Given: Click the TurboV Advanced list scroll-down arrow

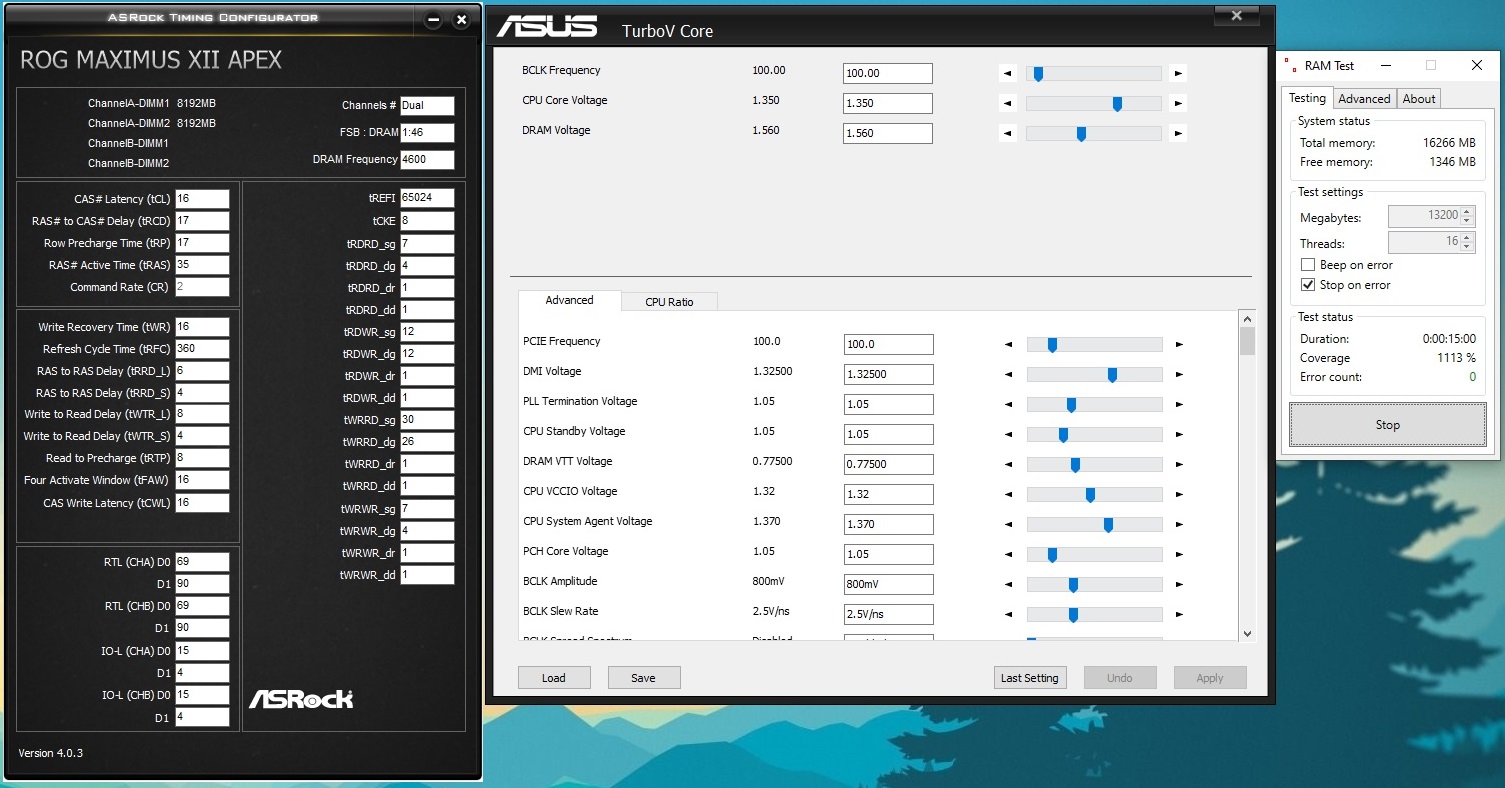Looking at the screenshot, I should click(1247, 633).
